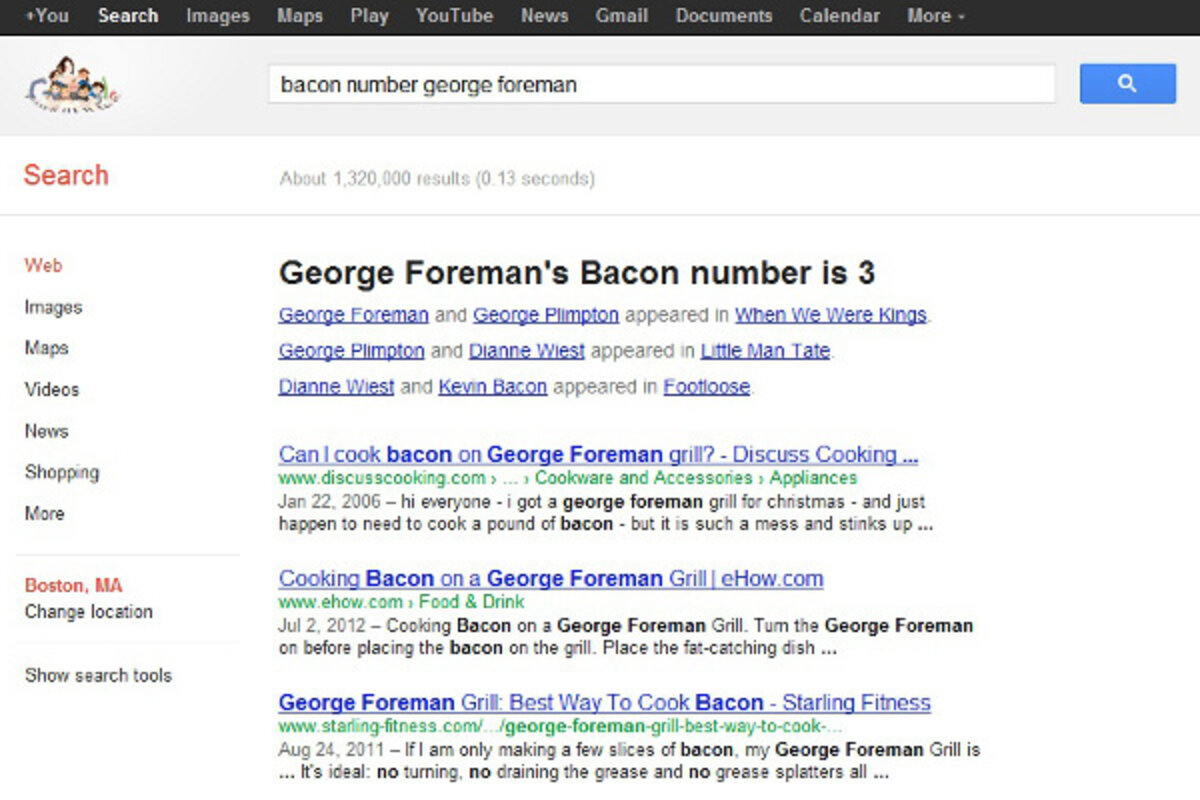Viewport: 1200px width, 800px height.
Task: Open Dianne Wiest link beside Little Man Tate
Action: 527,351
